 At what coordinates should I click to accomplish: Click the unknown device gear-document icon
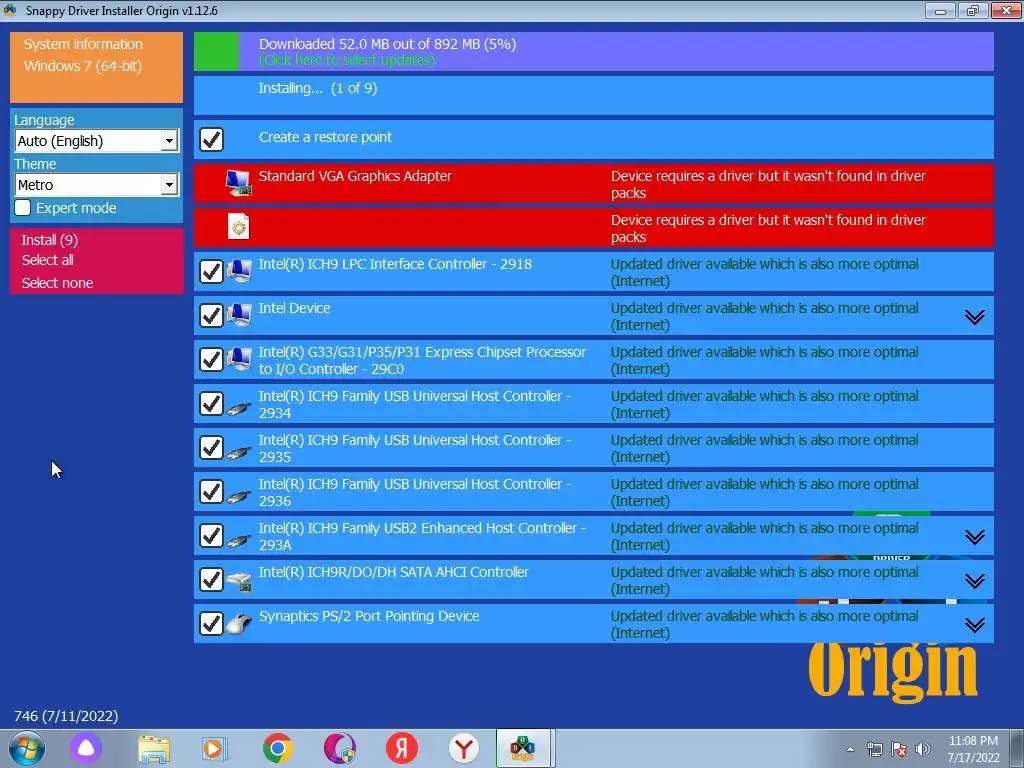pyautogui.click(x=238, y=227)
